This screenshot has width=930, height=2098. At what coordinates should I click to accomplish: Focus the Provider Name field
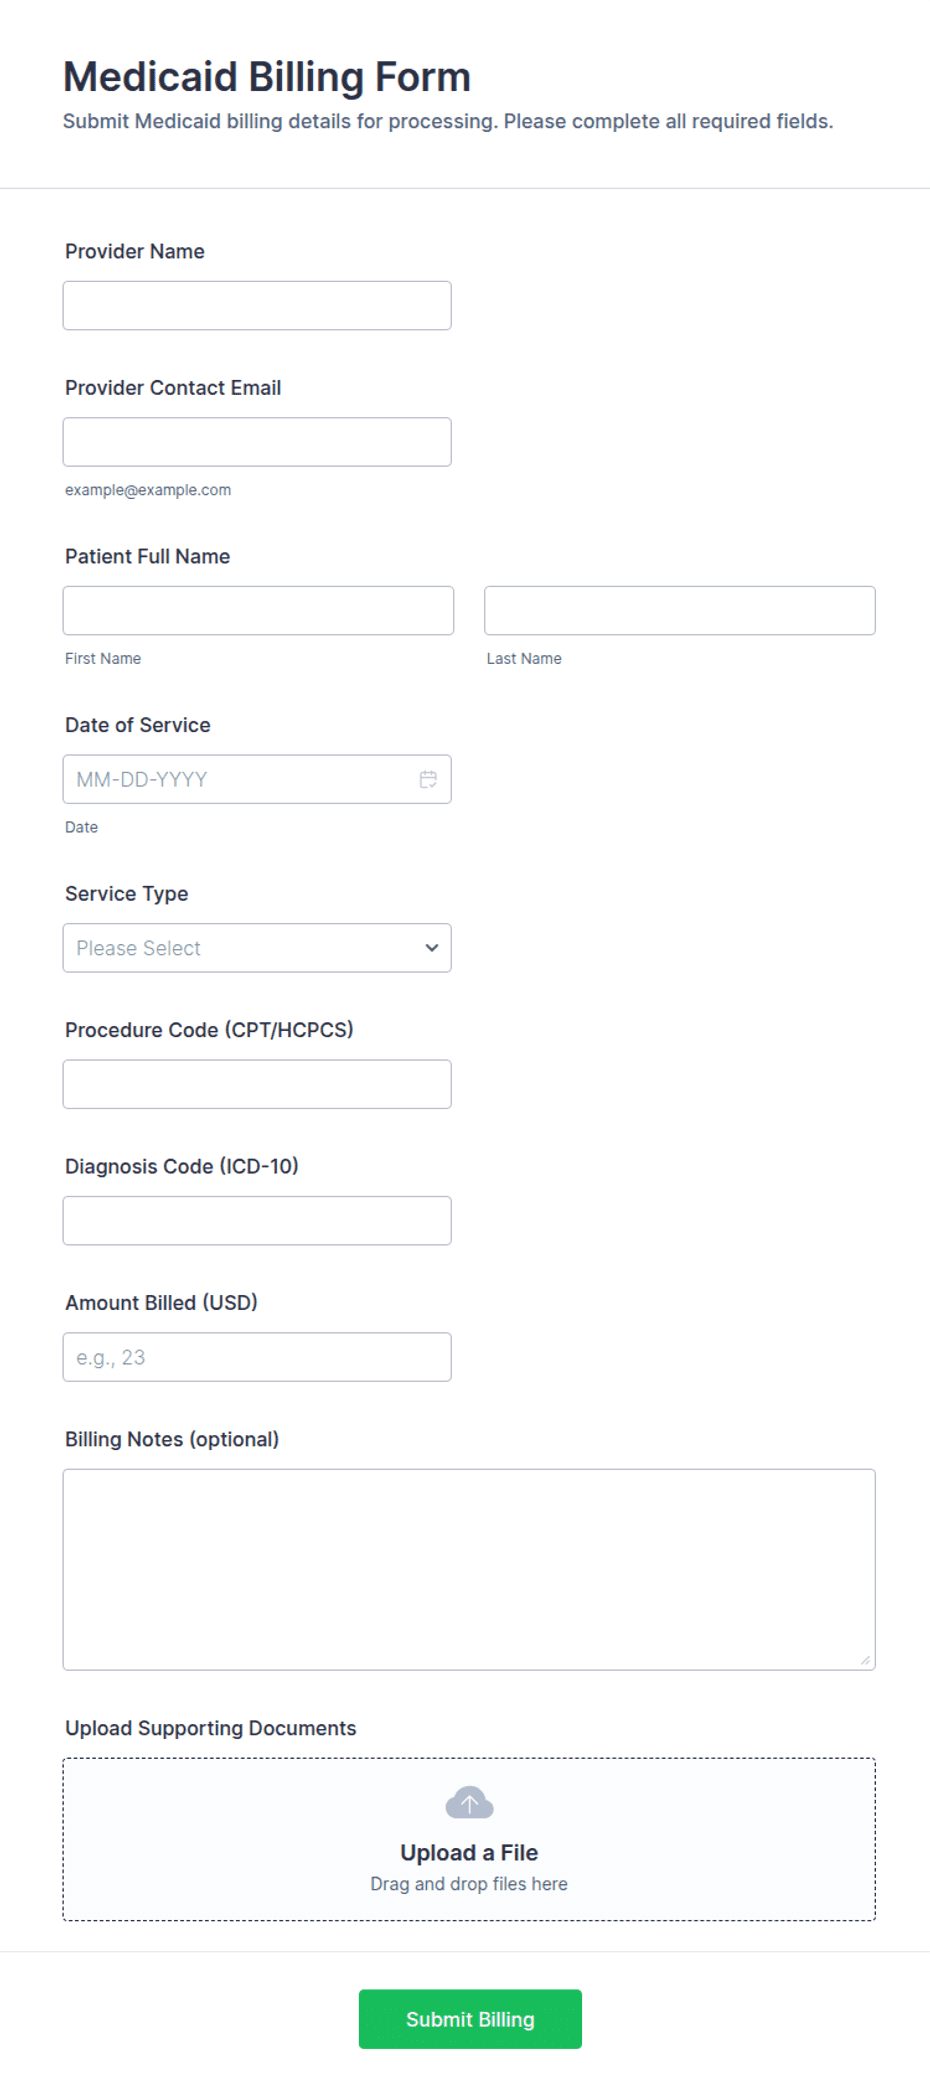click(x=257, y=305)
